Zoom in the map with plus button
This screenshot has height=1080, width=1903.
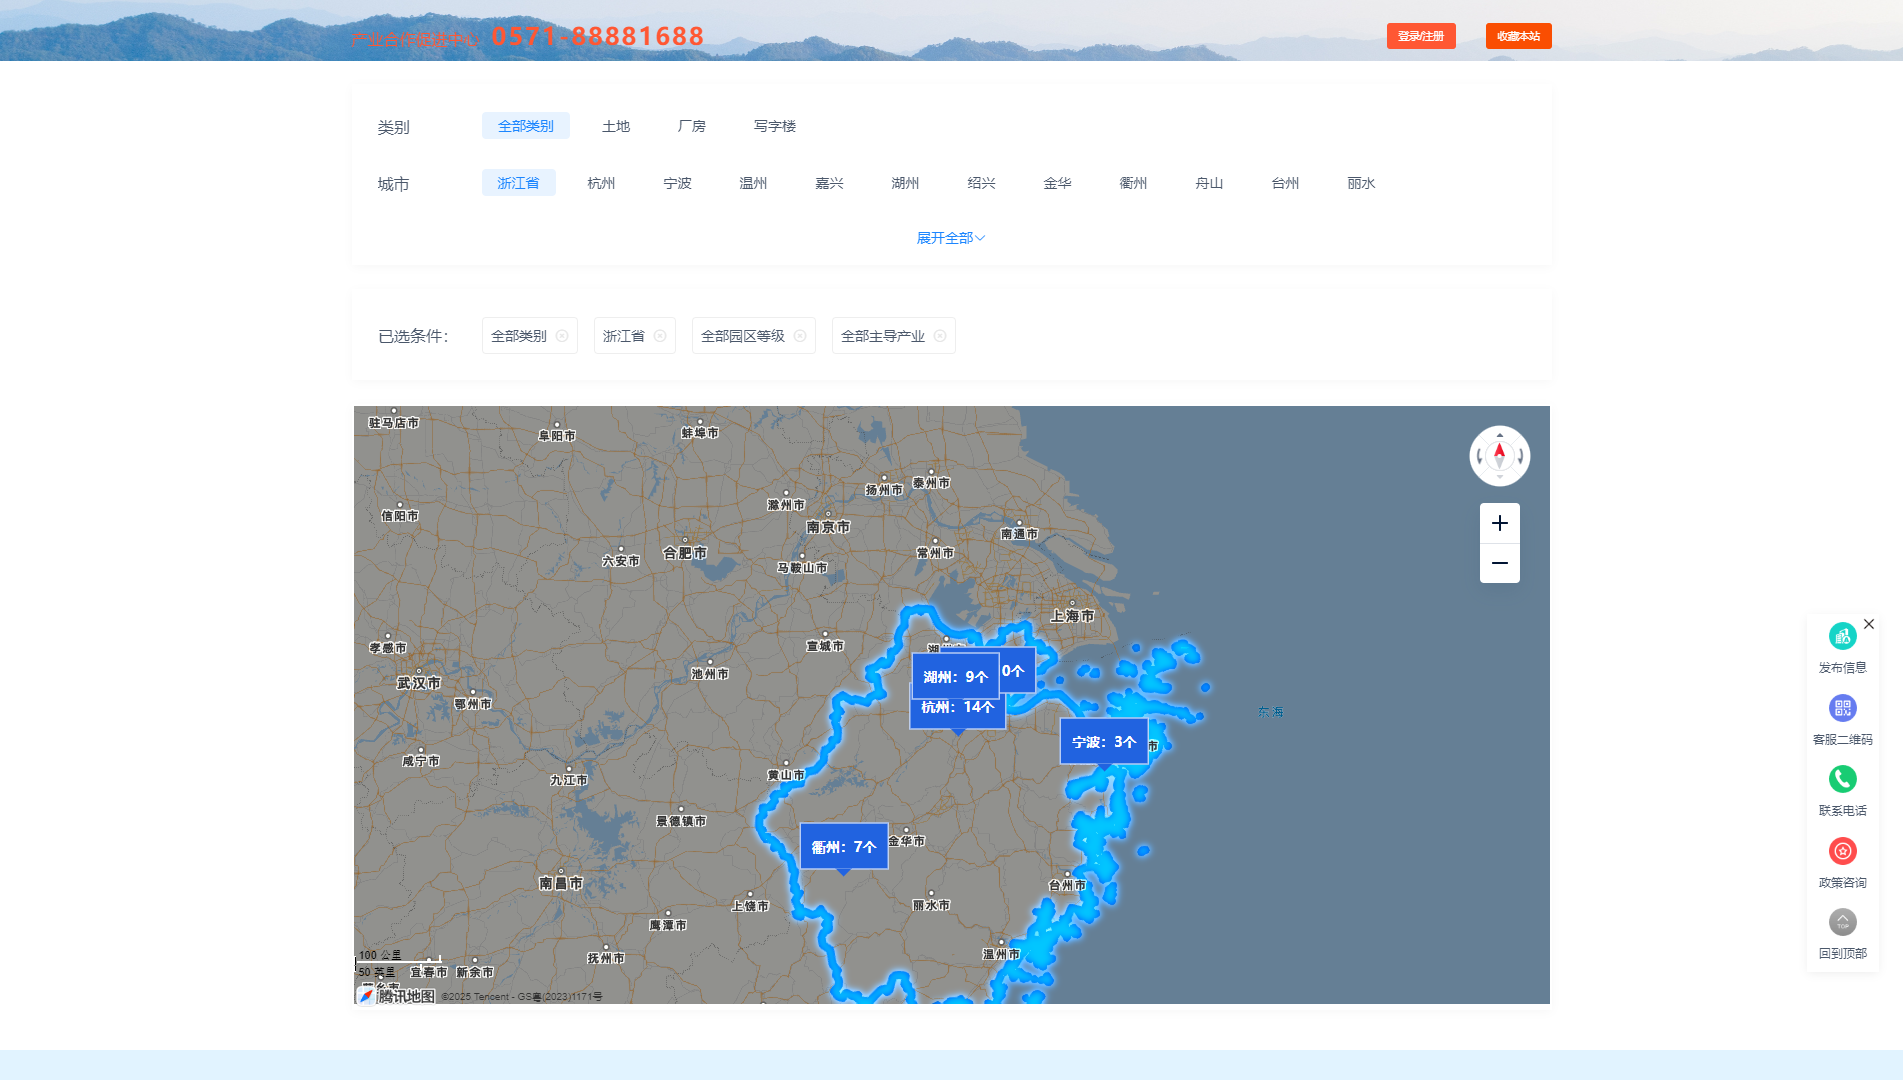pyautogui.click(x=1499, y=523)
